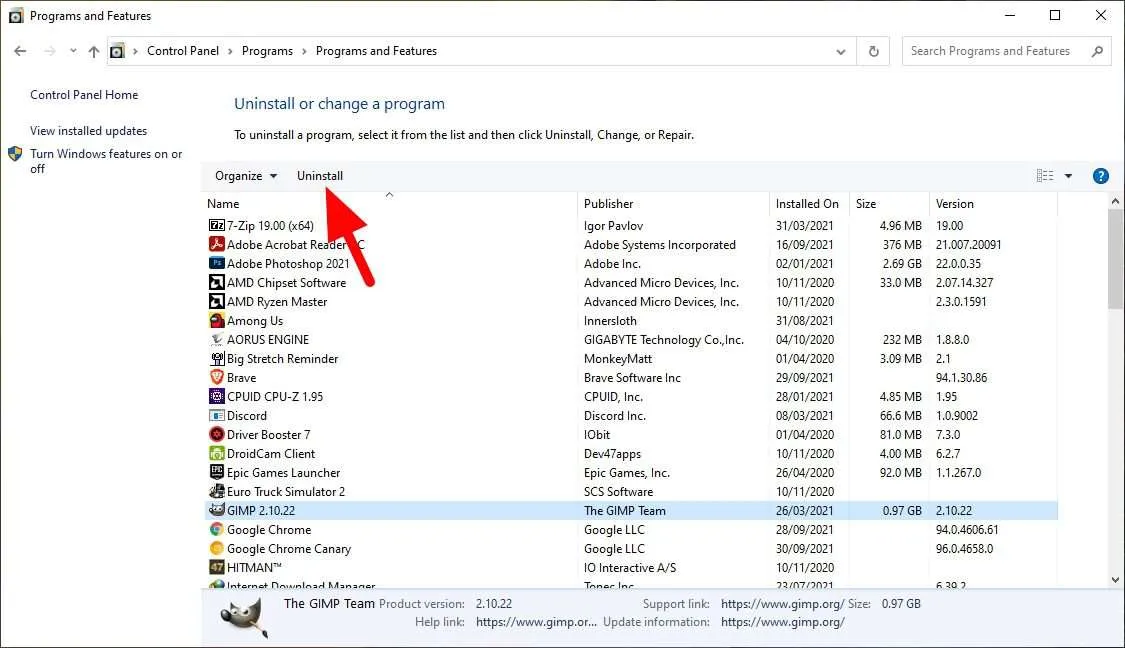Screen dimensions: 1125x648
Task: Click the AORUS ENGINE icon
Action: click(216, 339)
